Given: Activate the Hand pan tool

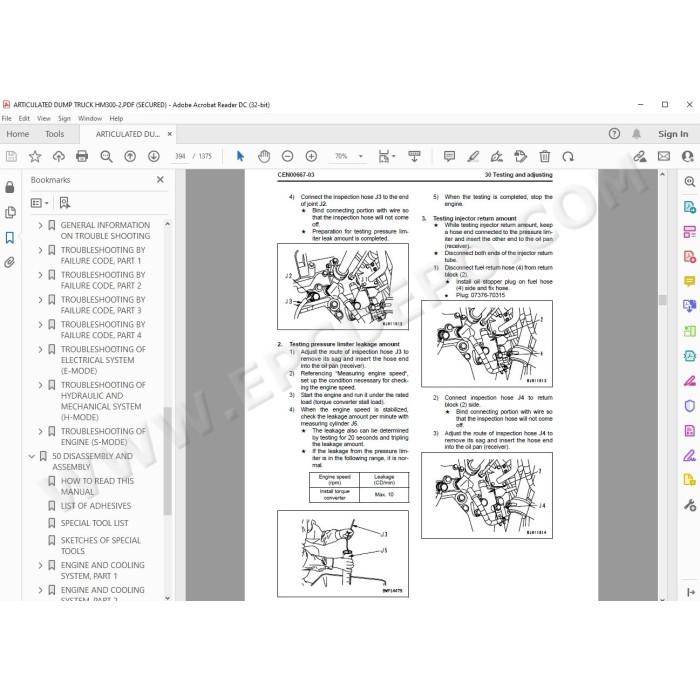Looking at the screenshot, I should [264, 156].
